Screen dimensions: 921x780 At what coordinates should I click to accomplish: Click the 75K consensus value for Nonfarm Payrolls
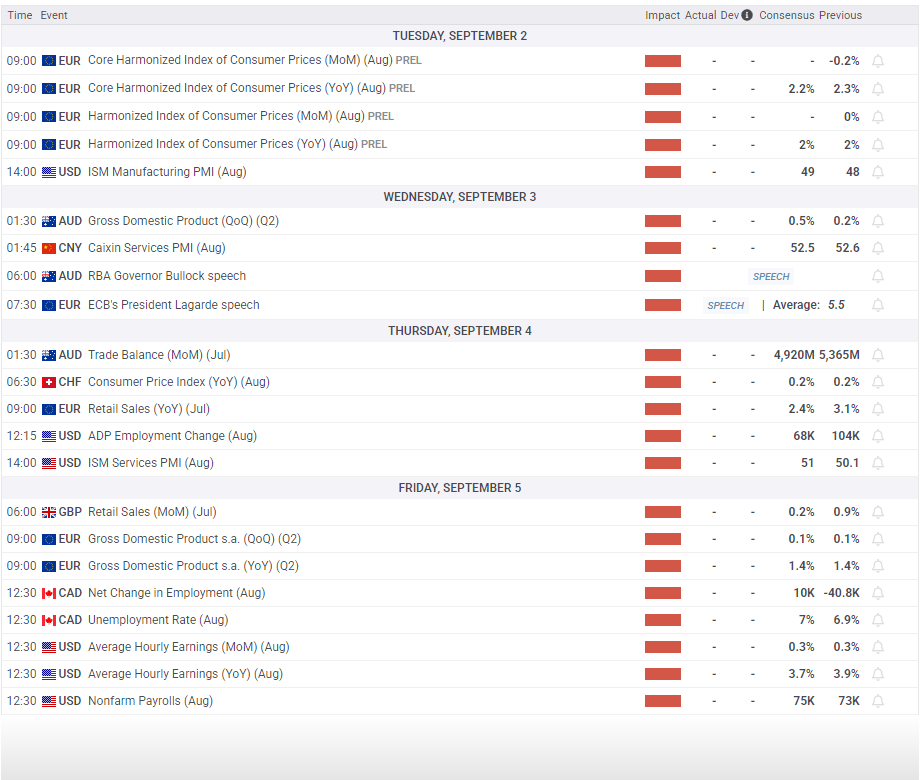tap(804, 701)
